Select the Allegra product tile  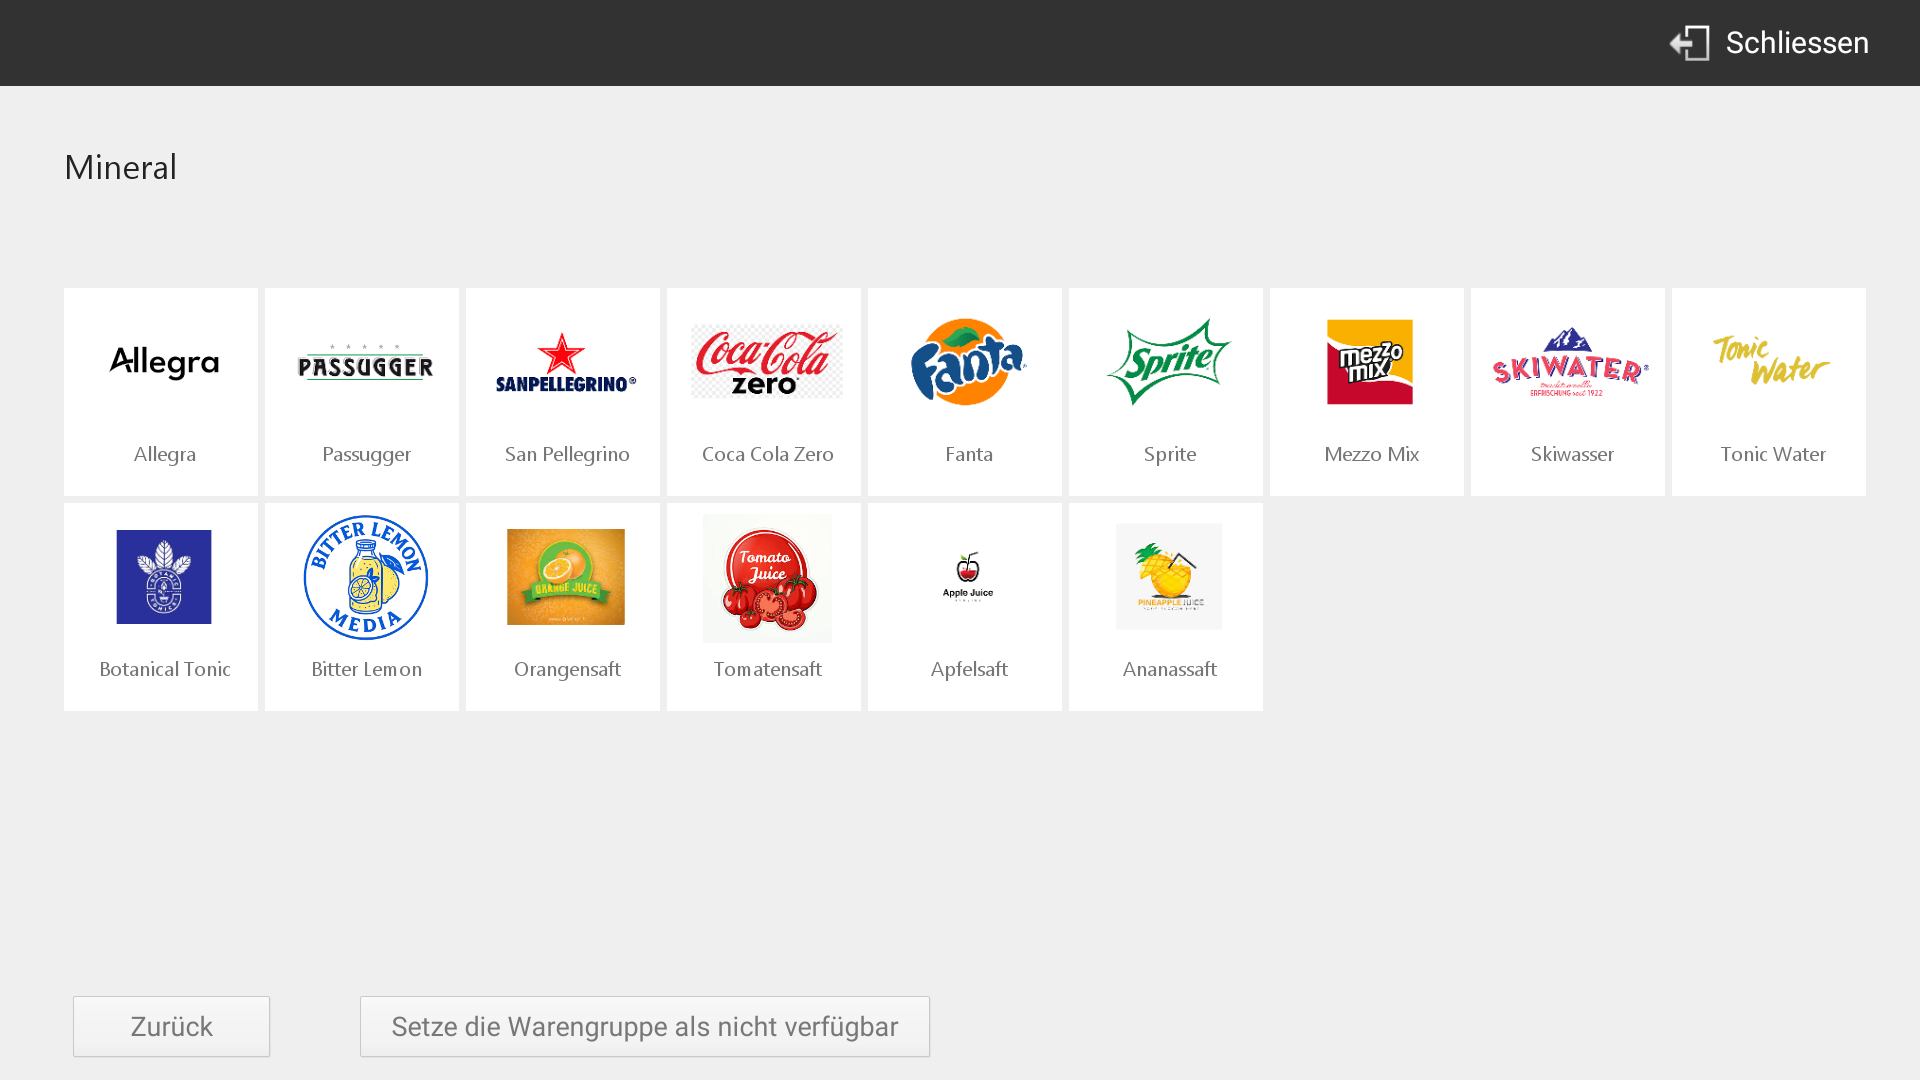coord(161,392)
